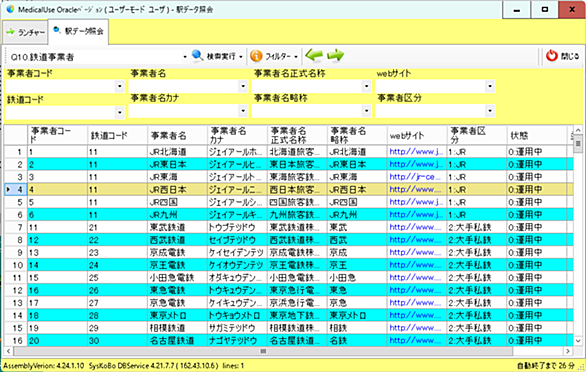Click the green back arrow icon
Viewport: 586px width, 372px height.
[x=314, y=56]
